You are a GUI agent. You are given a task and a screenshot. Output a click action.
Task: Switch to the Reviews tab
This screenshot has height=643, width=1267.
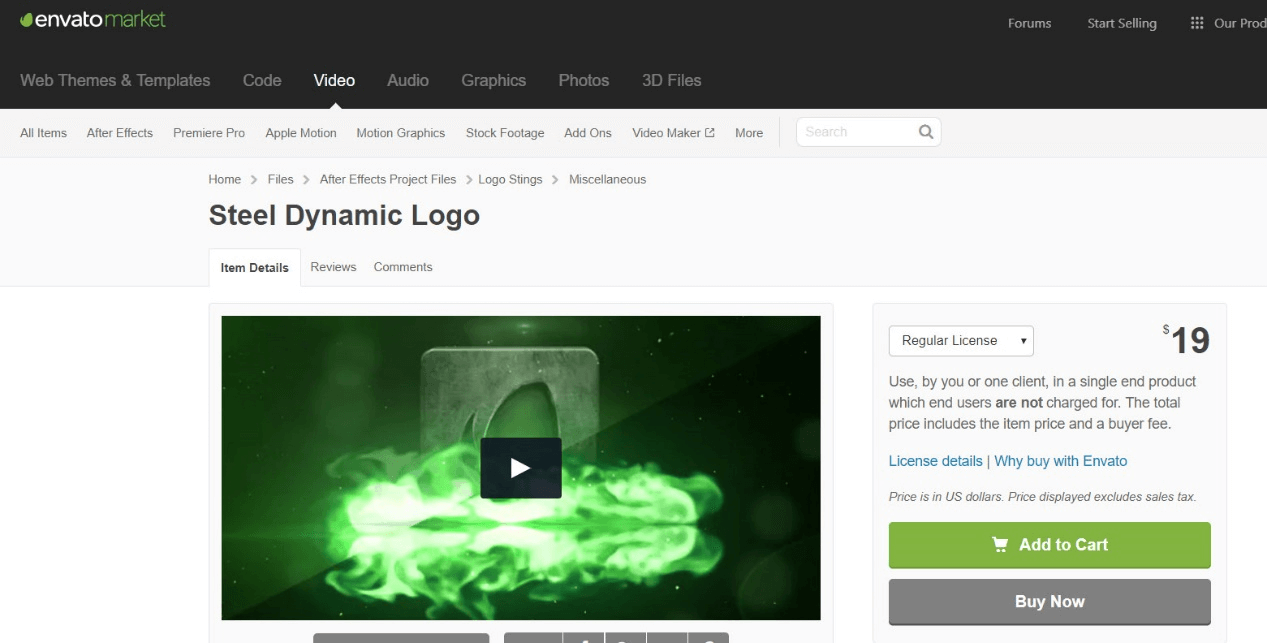tap(333, 267)
